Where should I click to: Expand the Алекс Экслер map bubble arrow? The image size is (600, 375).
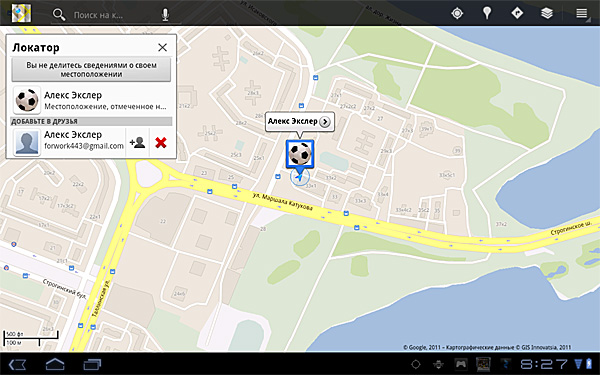[325, 122]
